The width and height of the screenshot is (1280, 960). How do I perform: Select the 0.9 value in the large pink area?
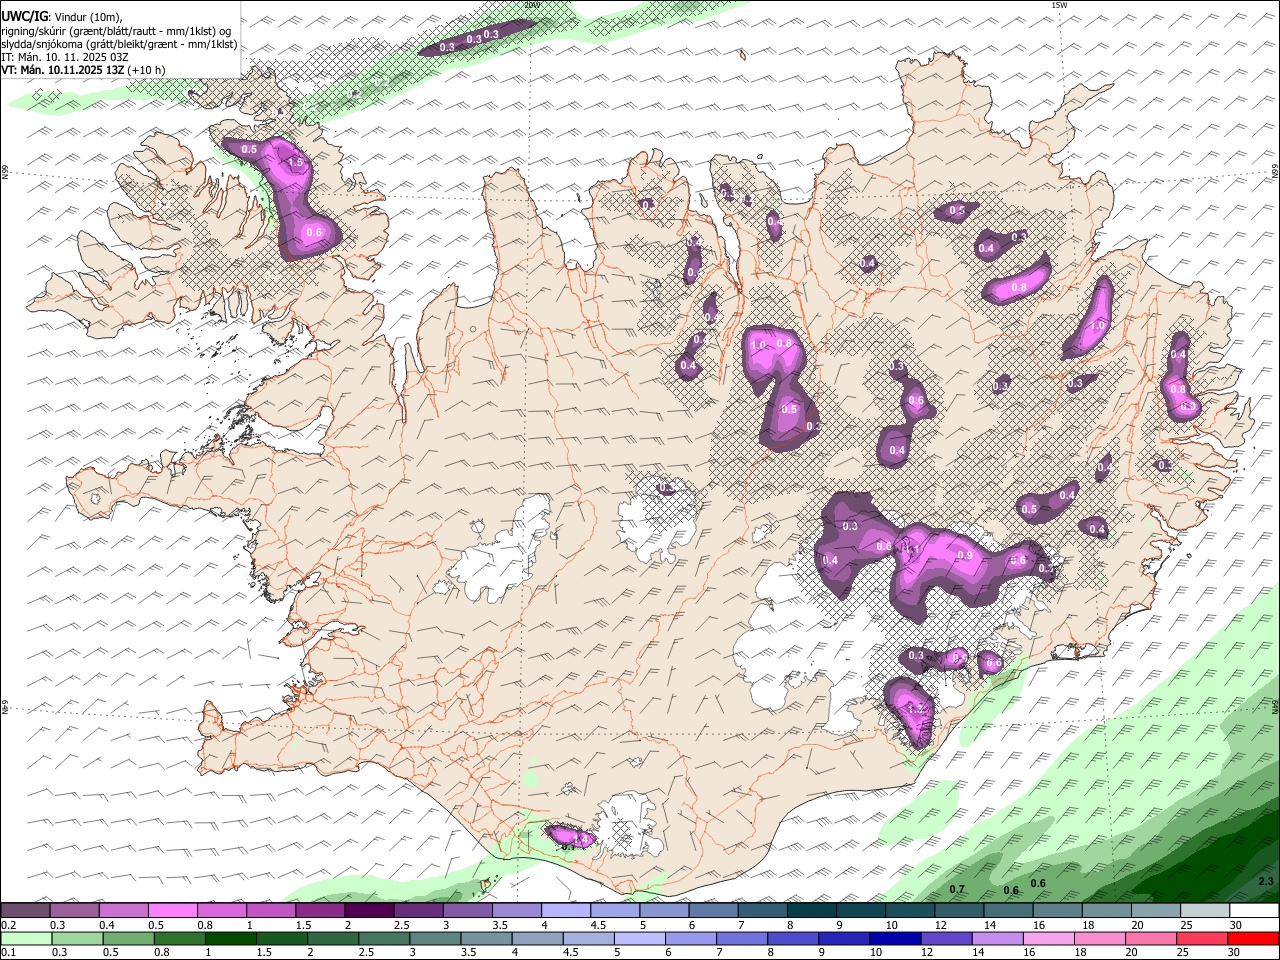(x=965, y=555)
